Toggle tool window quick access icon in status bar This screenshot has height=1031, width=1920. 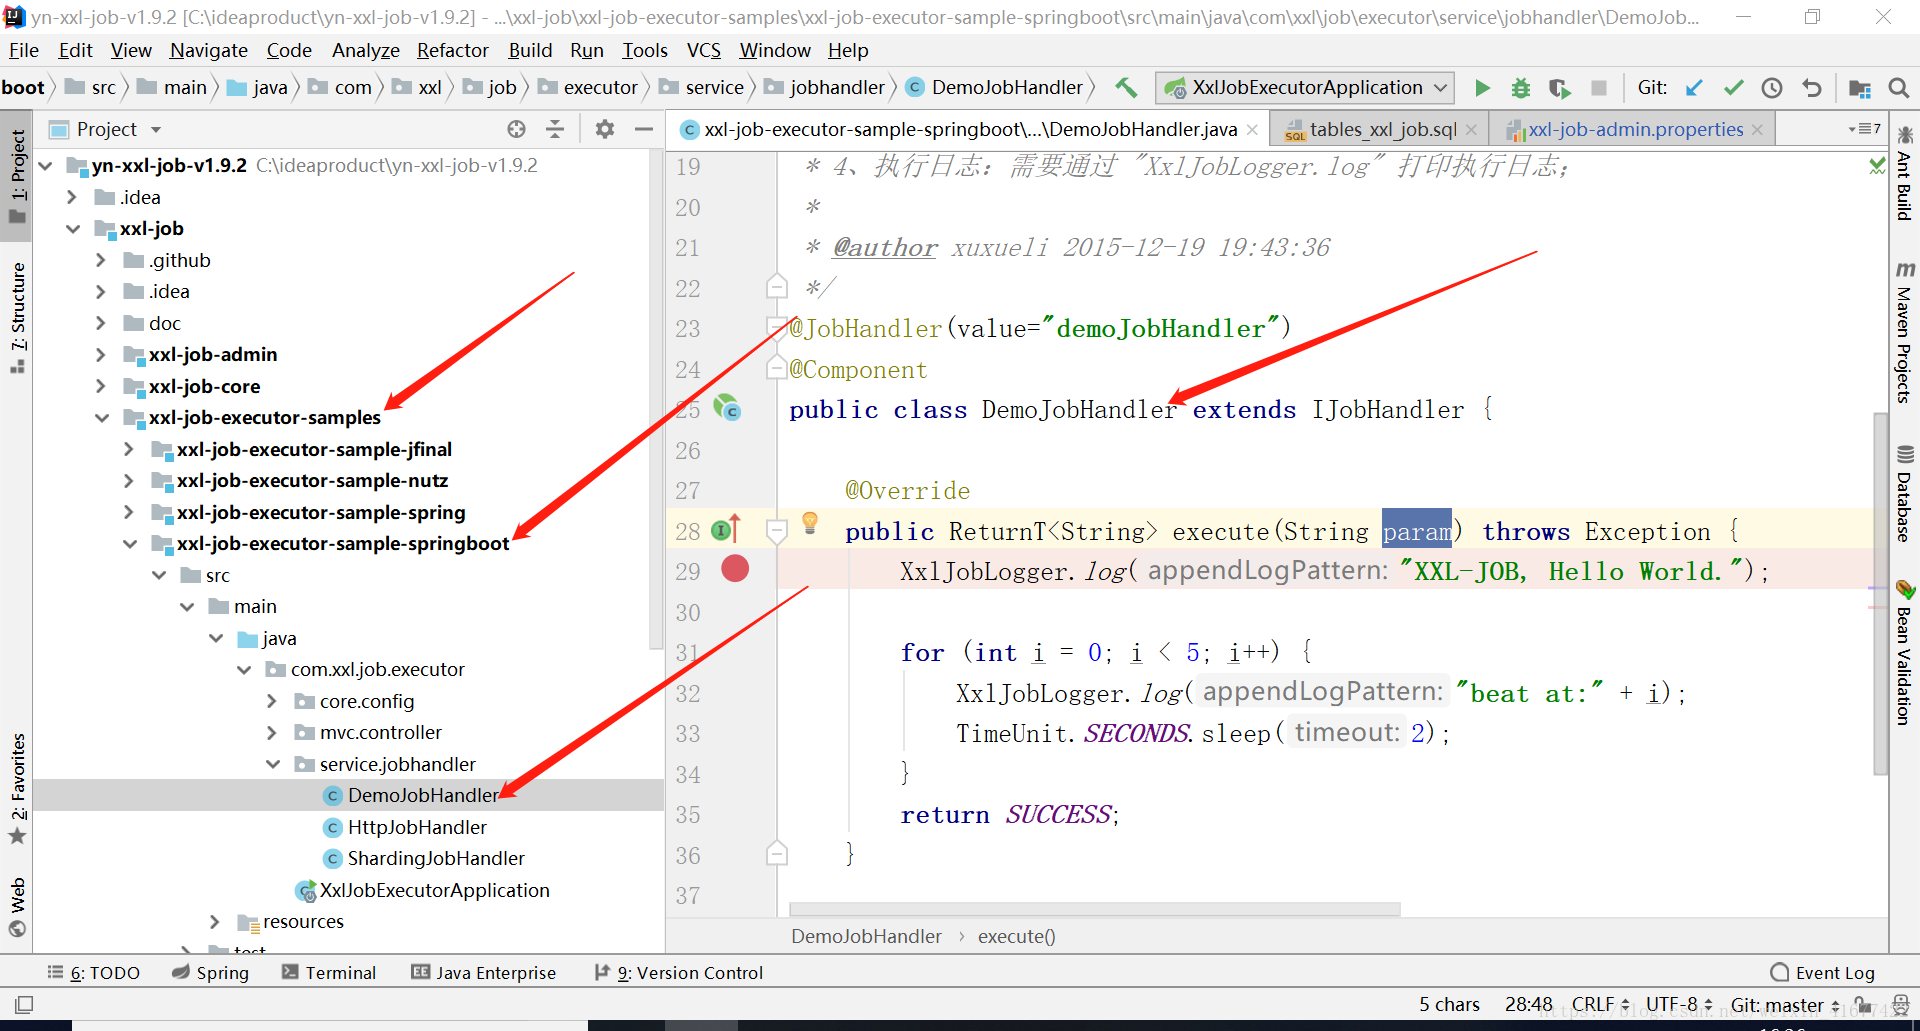[24, 1004]
